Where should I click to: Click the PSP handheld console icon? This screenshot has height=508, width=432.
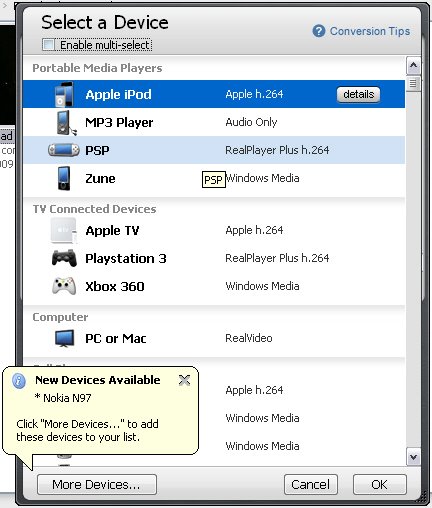[64, 150]
